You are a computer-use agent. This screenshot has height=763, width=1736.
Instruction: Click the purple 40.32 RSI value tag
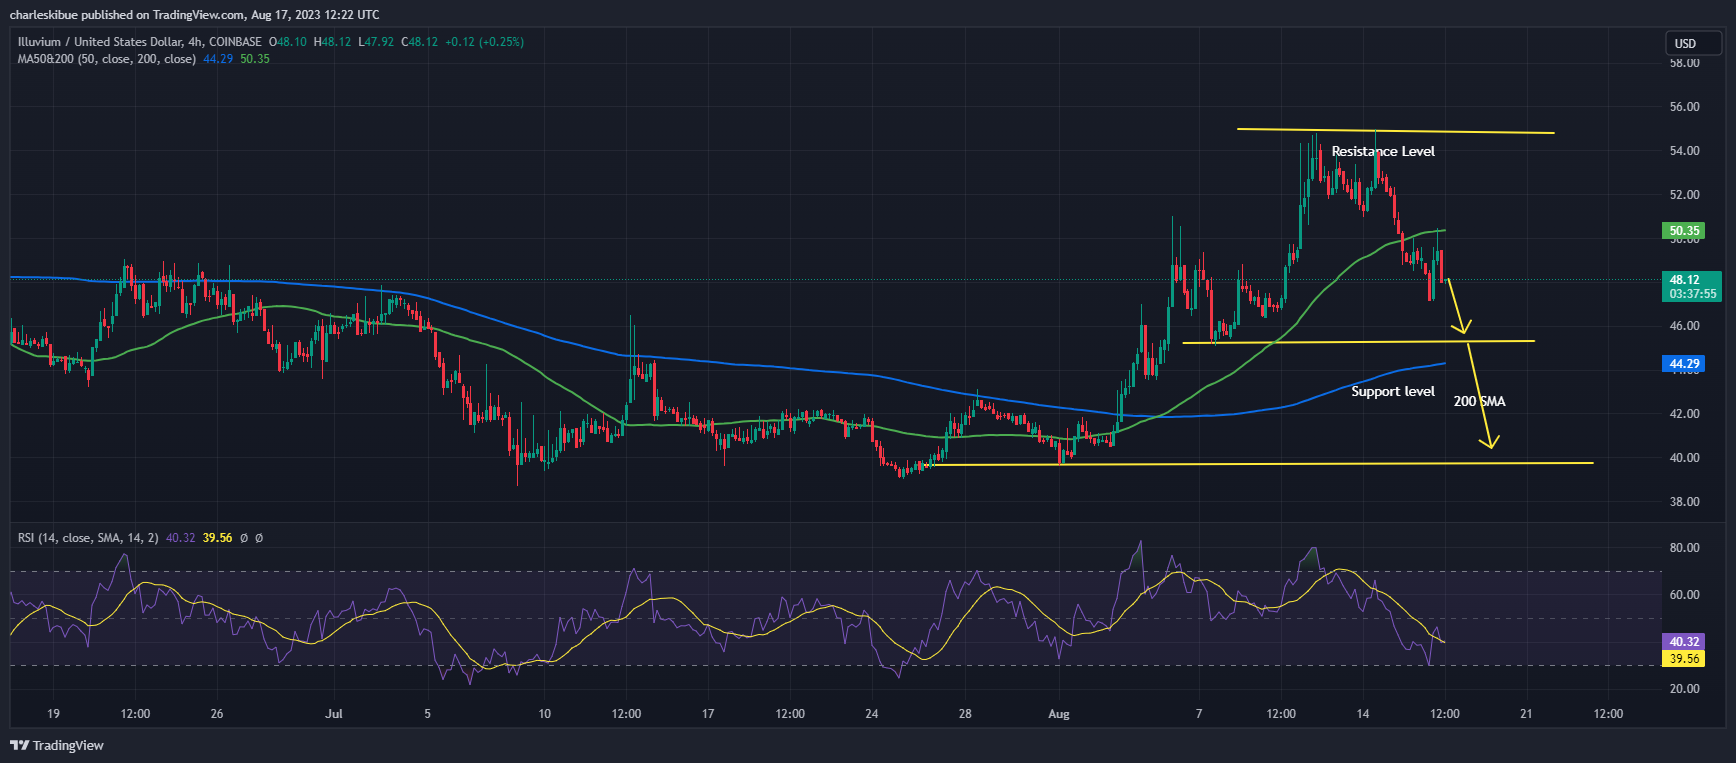[x=1685, y=642]
